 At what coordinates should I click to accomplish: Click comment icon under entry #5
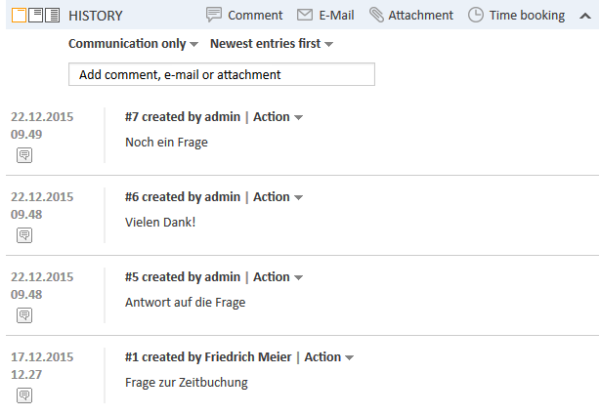click(24, 315)
